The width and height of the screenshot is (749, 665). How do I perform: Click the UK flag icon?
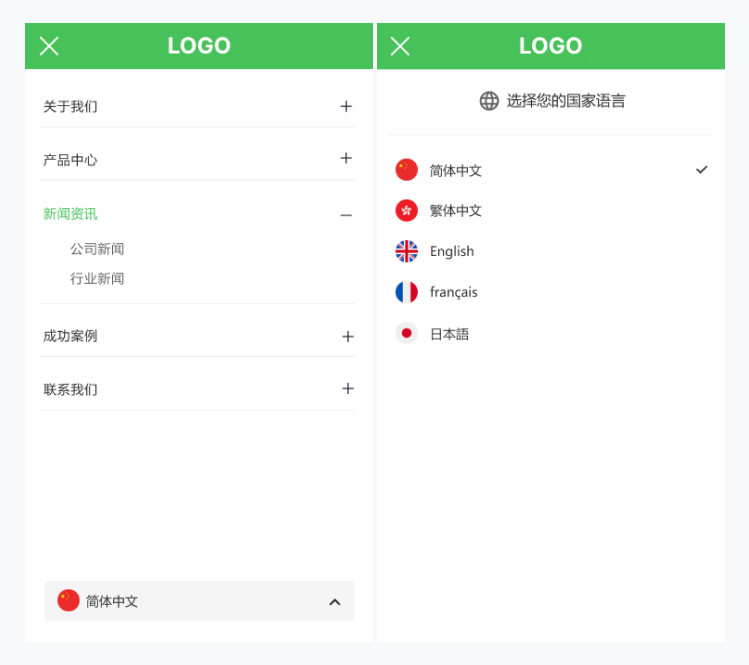[x=406, y=251]
